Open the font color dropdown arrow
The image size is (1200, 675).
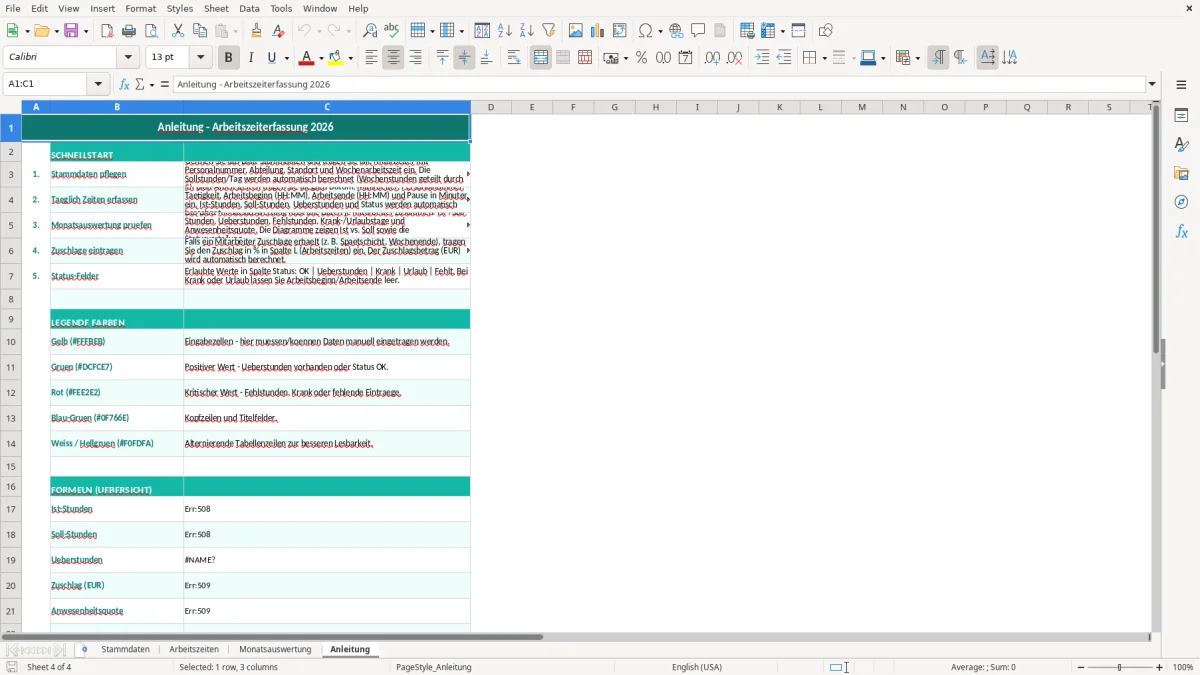(x=319, y=58)
